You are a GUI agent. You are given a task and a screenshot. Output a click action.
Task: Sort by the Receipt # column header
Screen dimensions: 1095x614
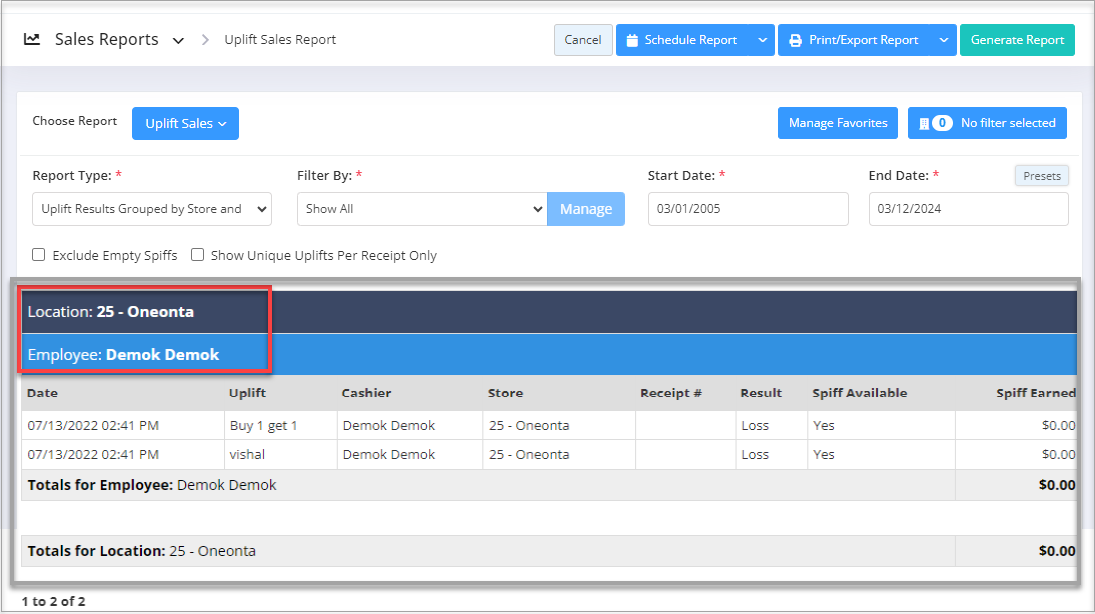(670, 393)
